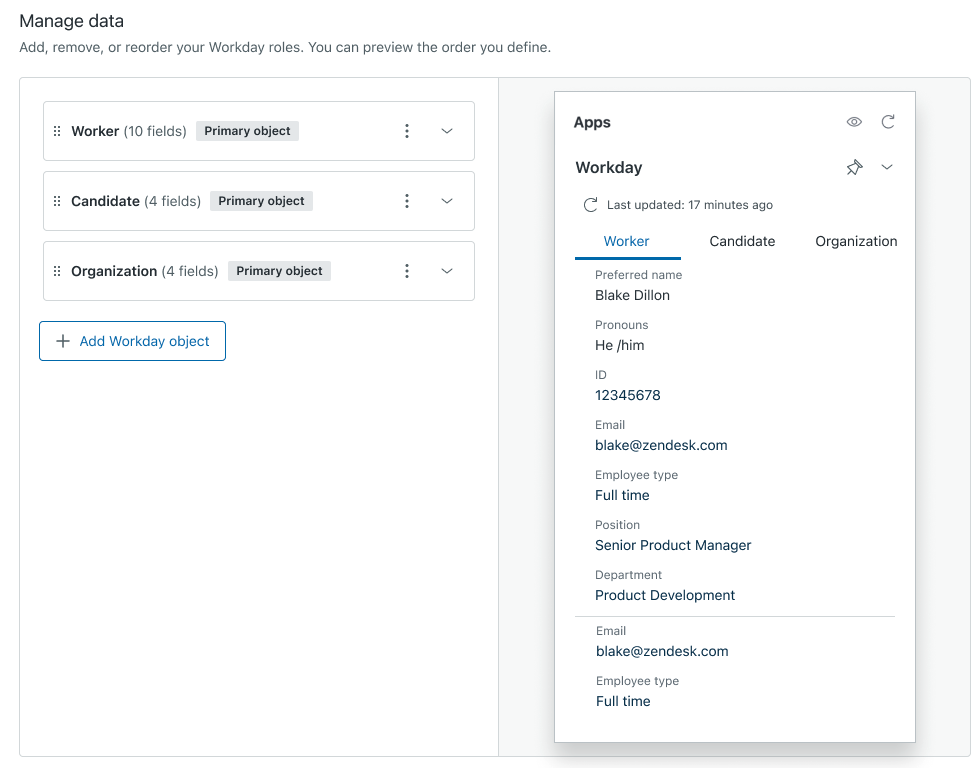Grab the Worker row drag handle
This screenshot has width=979, height=768.
tap(57, 131)
